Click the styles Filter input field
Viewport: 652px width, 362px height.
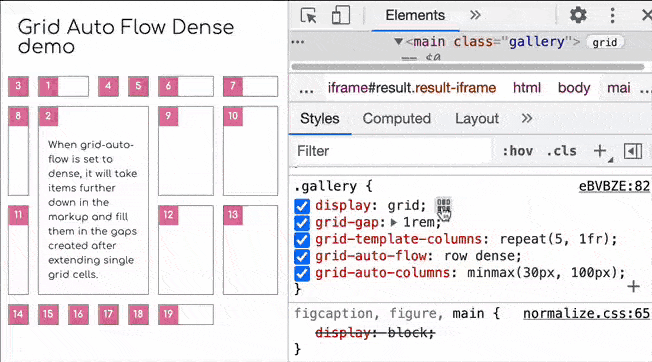tap(391, 151)
